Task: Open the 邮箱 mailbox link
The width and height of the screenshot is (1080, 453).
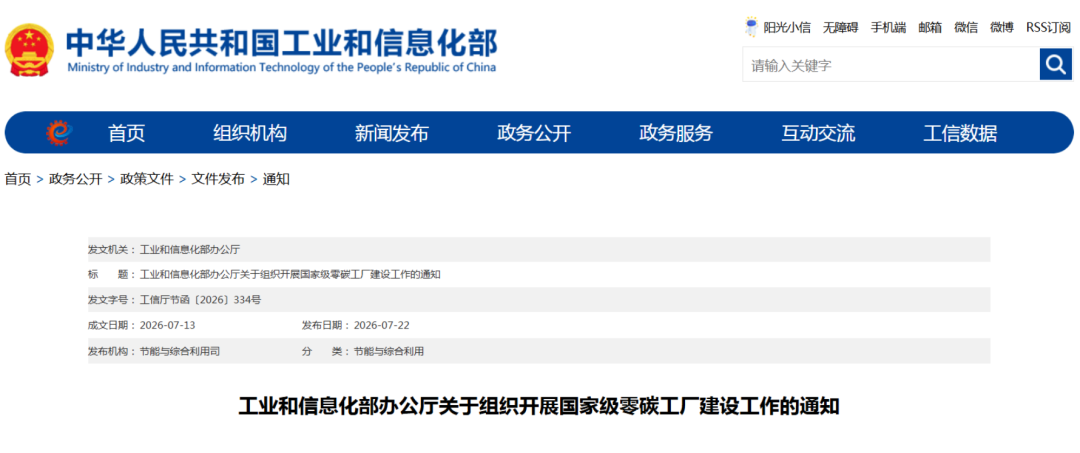Action: 930,28
